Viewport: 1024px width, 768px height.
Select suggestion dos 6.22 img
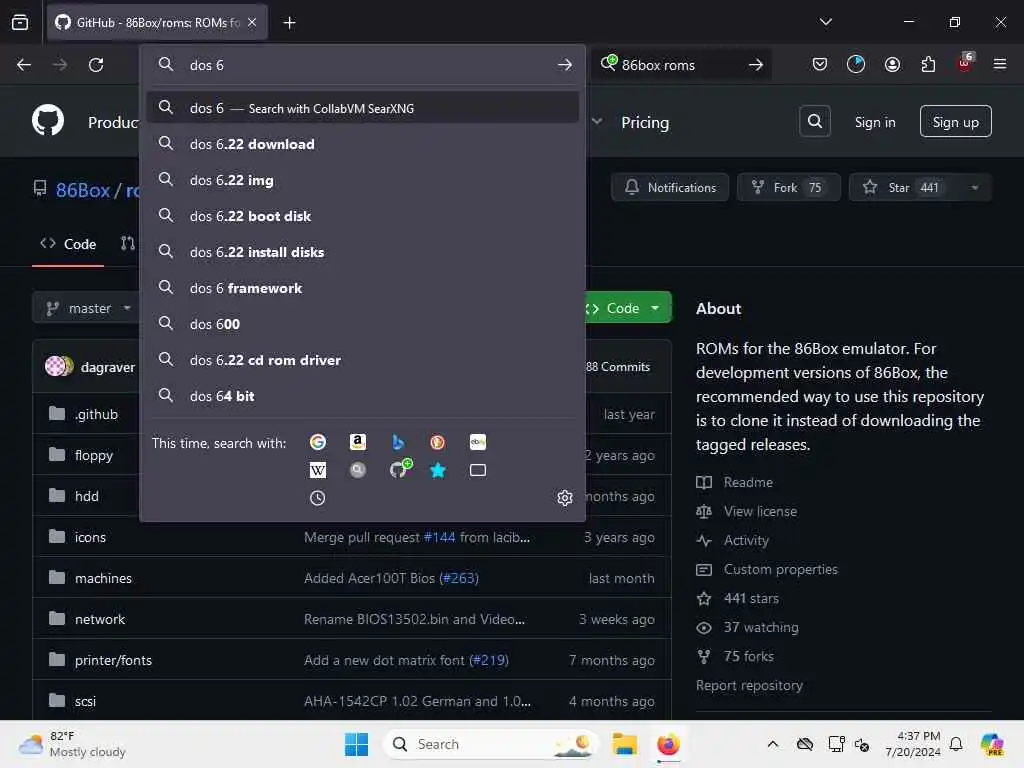[x=362, y=180]
